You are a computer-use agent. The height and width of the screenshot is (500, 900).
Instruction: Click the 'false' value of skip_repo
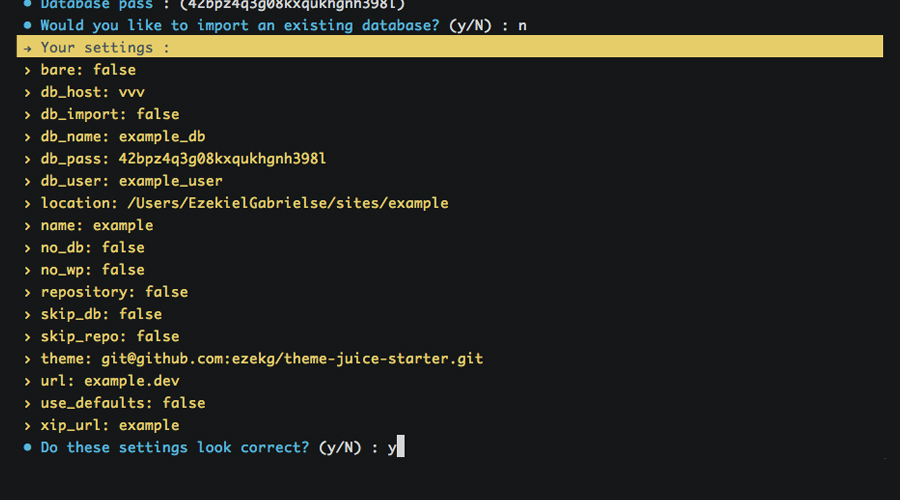click(158, 337)
